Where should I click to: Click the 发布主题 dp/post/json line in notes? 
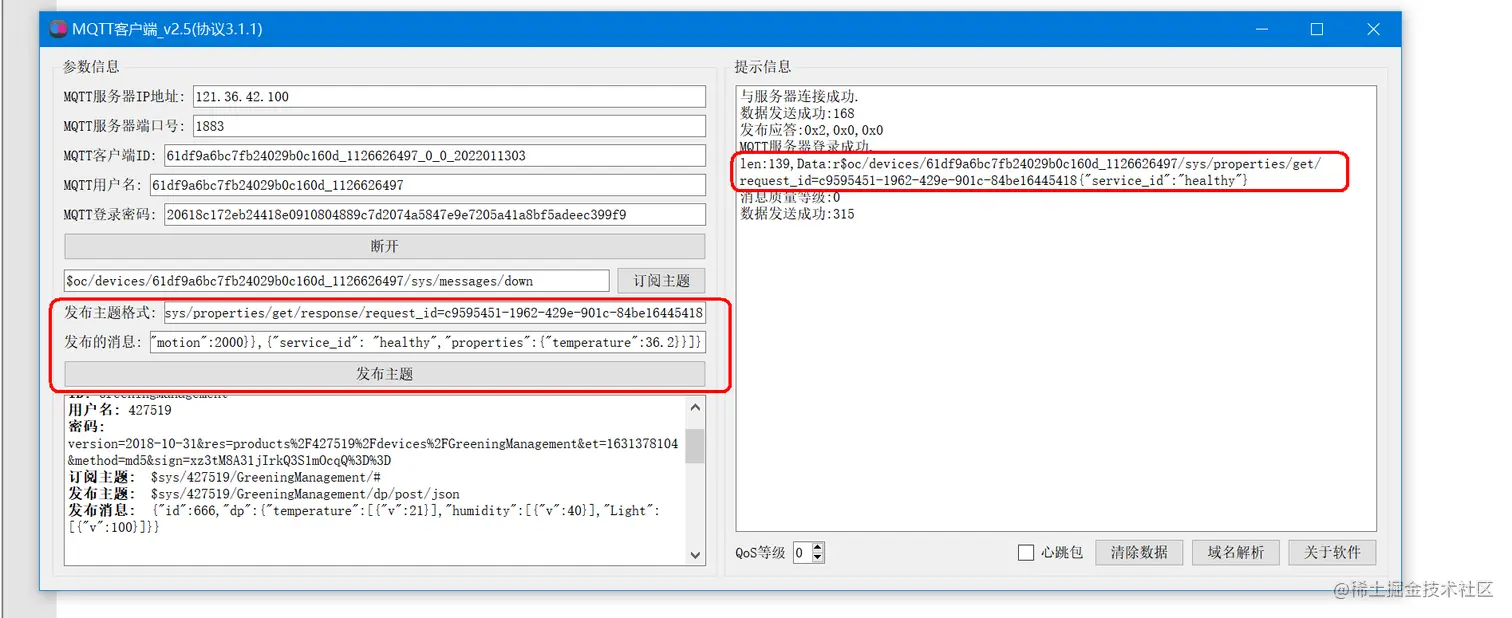point(264,494)
